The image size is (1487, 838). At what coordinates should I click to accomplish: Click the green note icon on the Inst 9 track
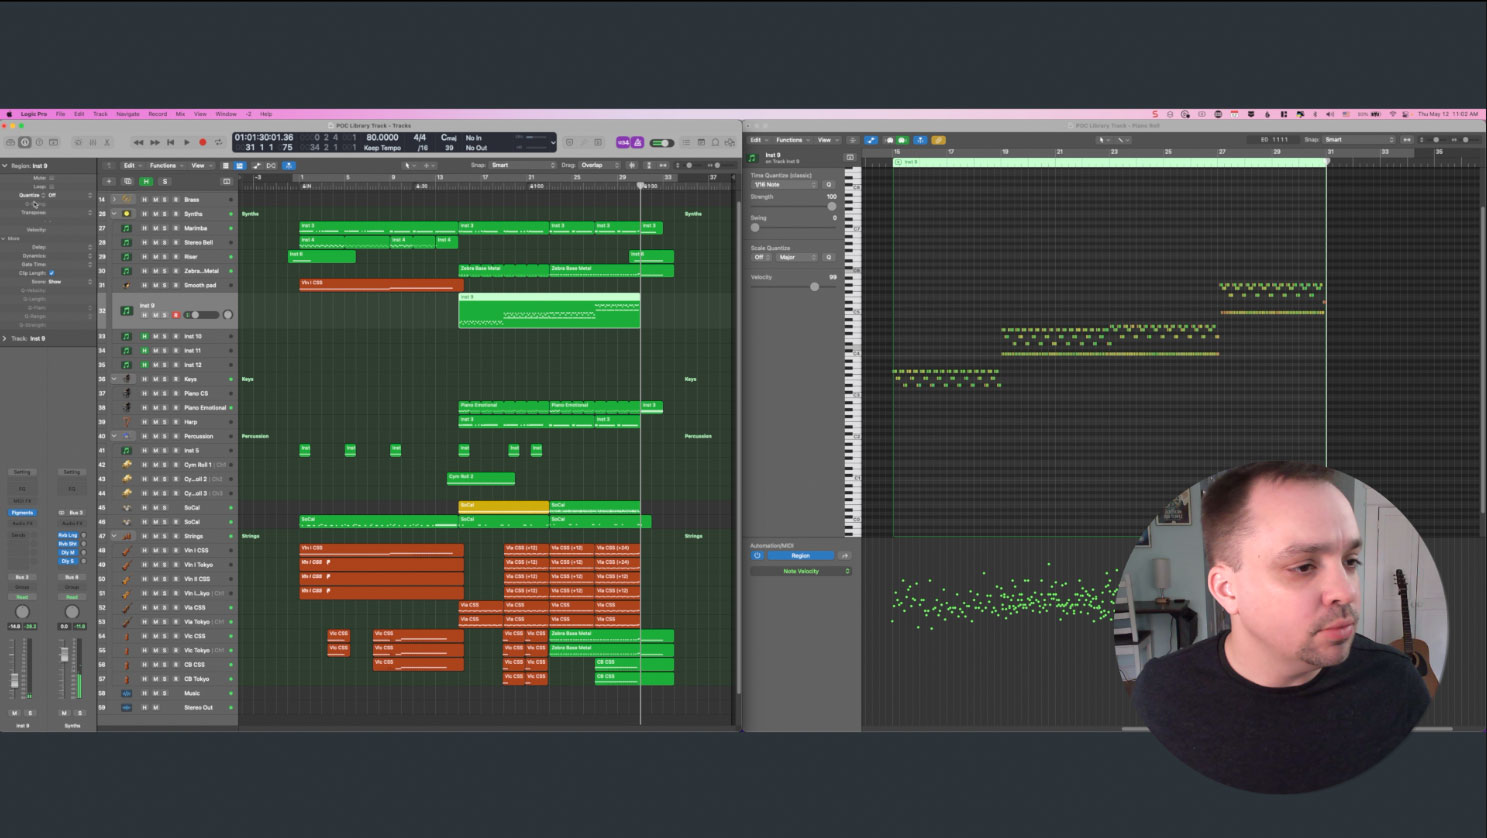click(127, 310)
